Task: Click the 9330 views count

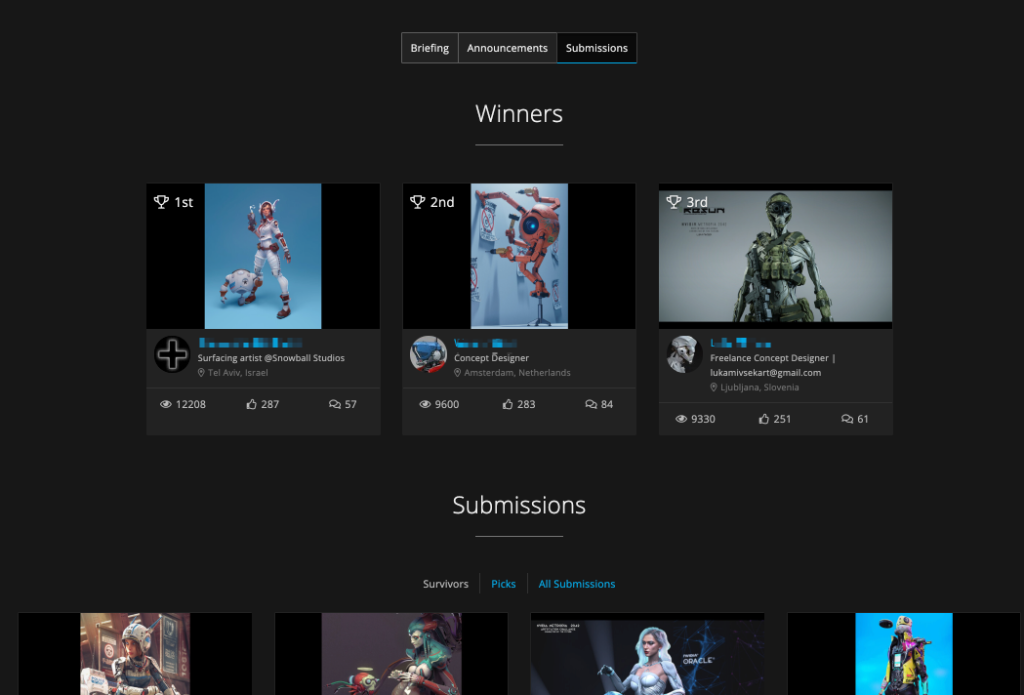Action: click(x=703, y=419)
